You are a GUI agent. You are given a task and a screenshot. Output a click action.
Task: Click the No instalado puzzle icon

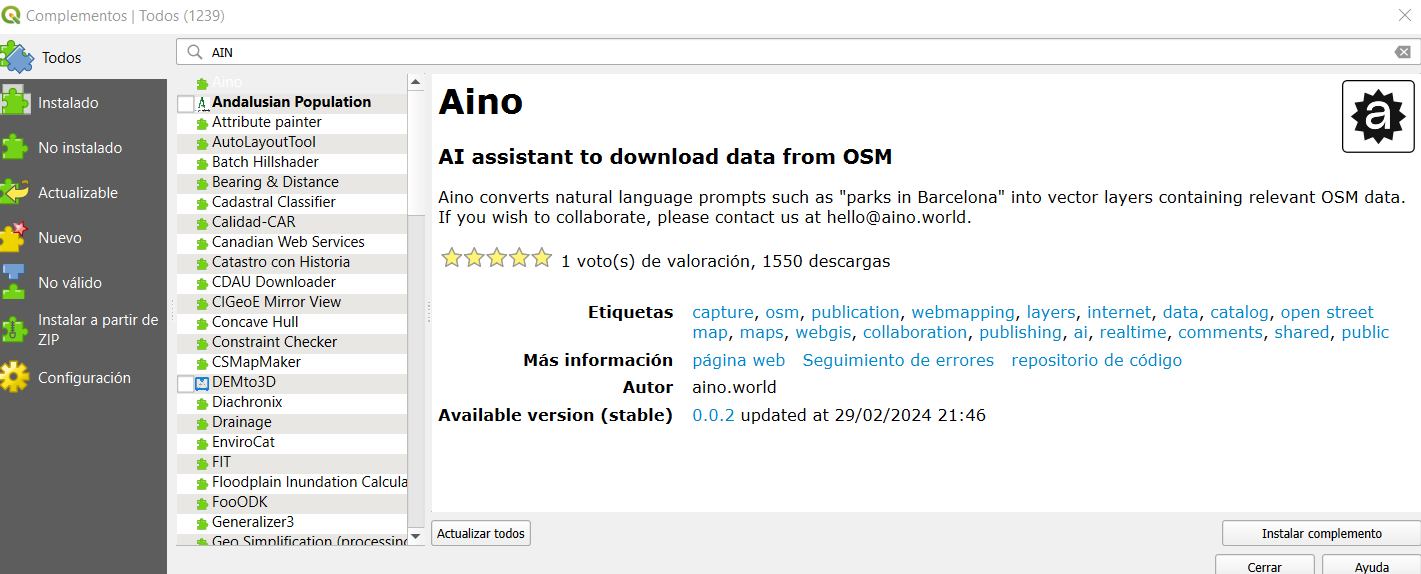click(15, 147)
